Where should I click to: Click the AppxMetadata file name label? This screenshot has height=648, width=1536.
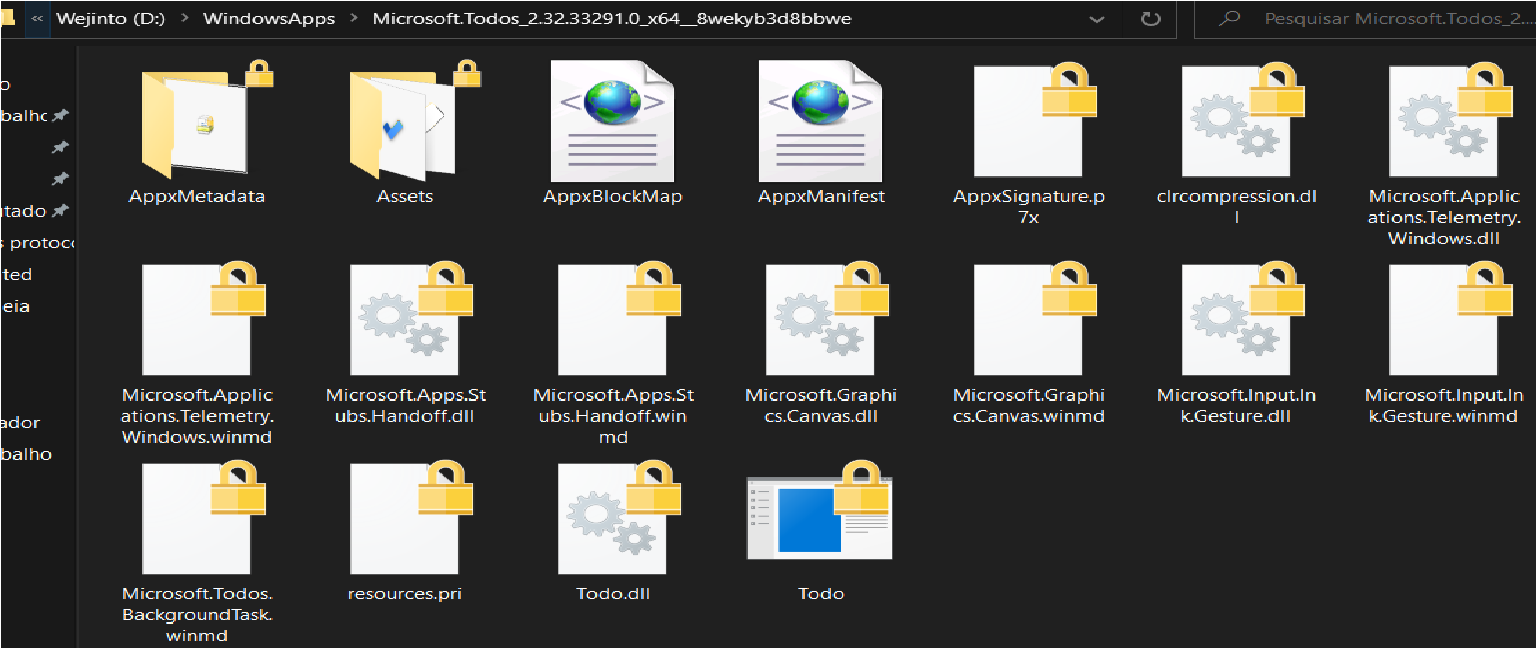point(197,196)
